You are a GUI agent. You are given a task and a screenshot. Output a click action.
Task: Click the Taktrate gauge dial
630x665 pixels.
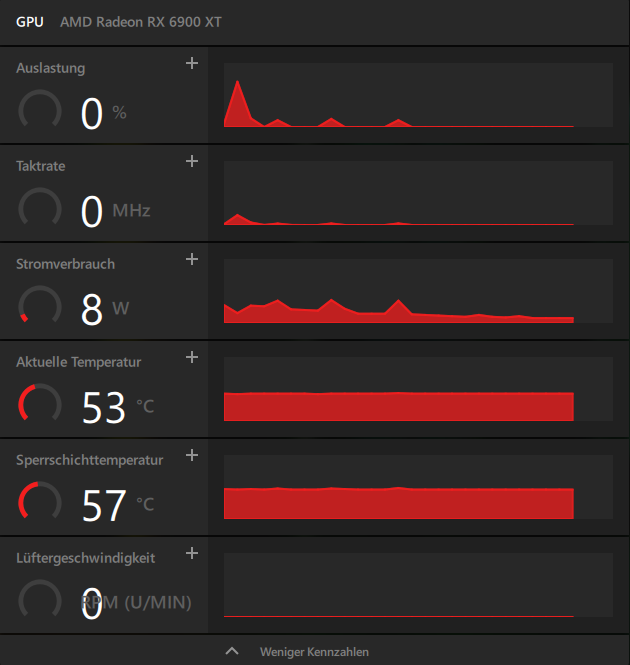[x=40, y=208]
